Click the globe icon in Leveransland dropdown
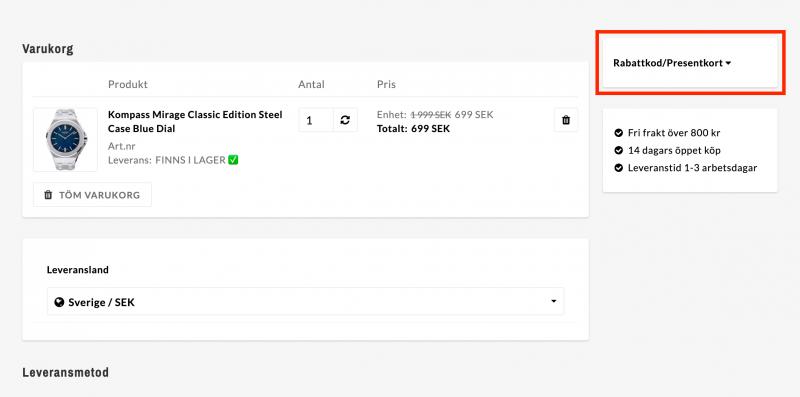 click(x=59, y=302)
